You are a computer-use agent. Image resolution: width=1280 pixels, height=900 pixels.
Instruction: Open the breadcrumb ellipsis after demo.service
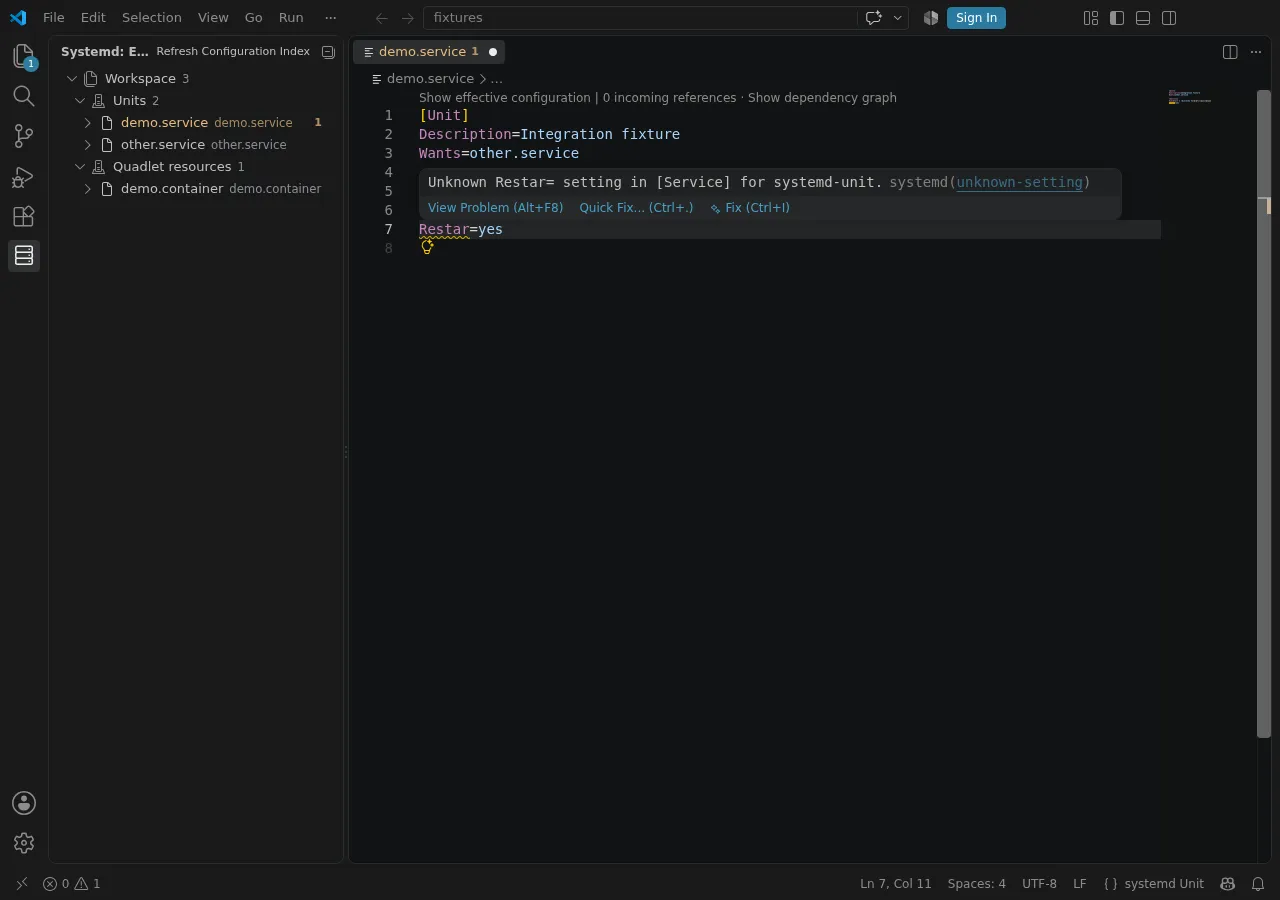click(x=497, y=78)
